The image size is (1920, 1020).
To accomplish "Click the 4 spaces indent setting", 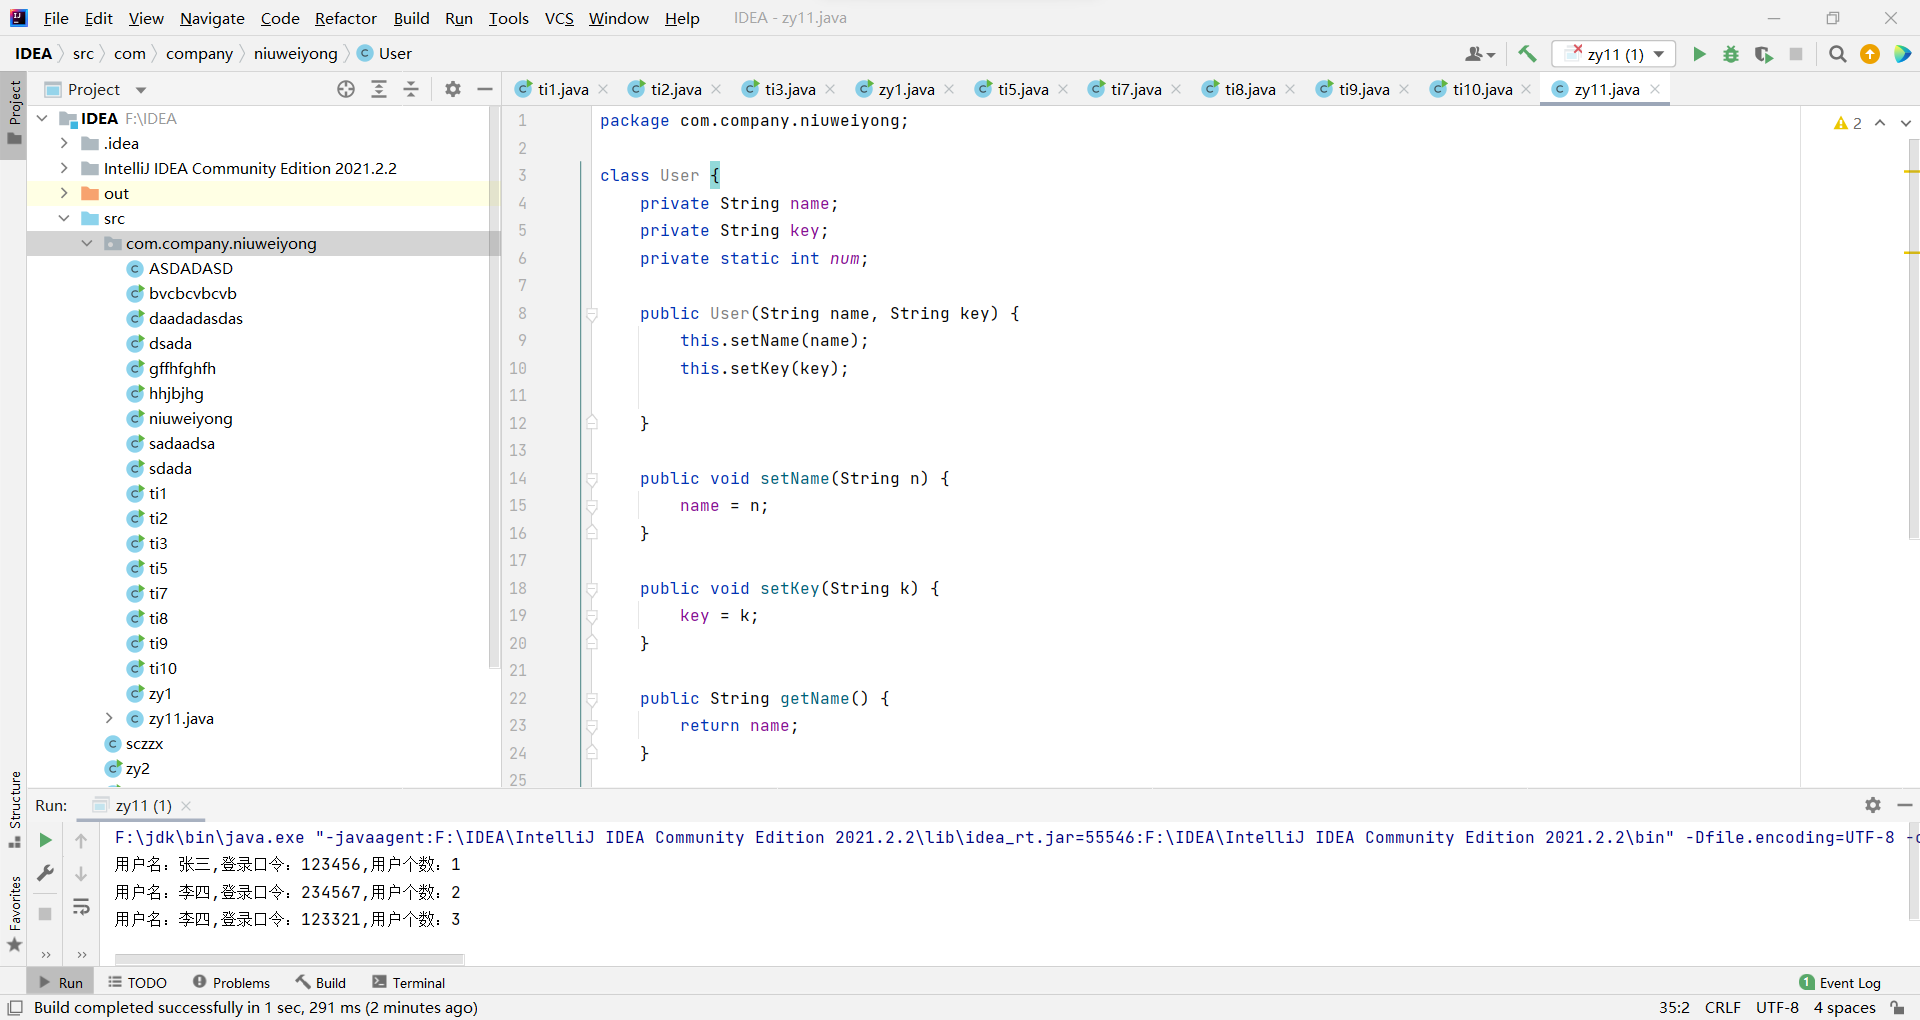I will point(1845,1008).
